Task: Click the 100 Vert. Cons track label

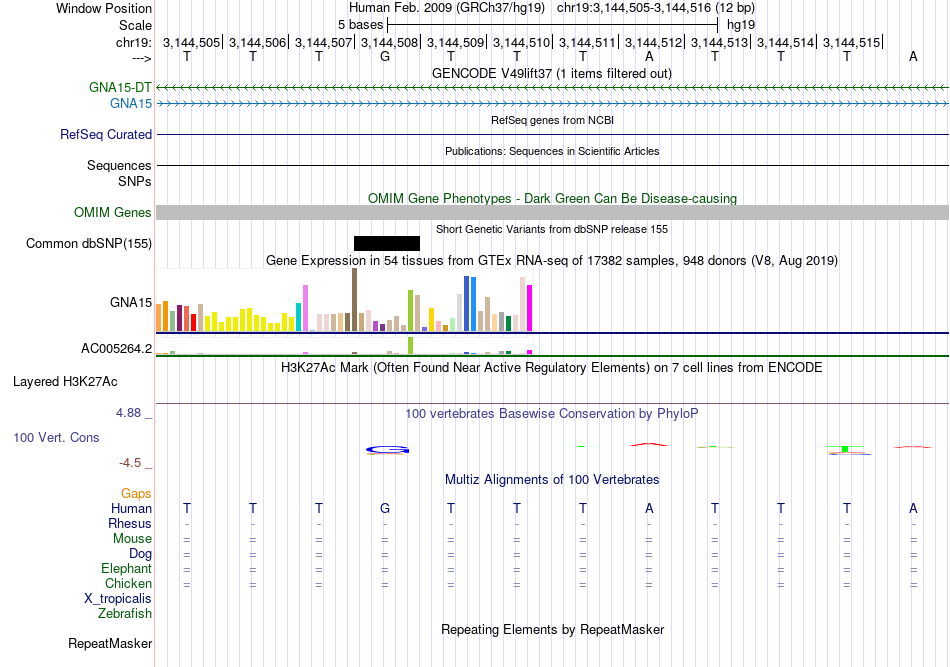Action: 56,437
